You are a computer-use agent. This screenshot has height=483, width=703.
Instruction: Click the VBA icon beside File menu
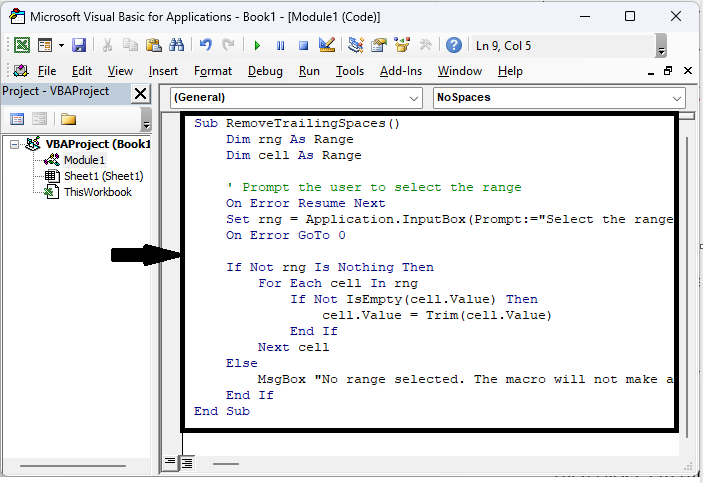(21, 71)
